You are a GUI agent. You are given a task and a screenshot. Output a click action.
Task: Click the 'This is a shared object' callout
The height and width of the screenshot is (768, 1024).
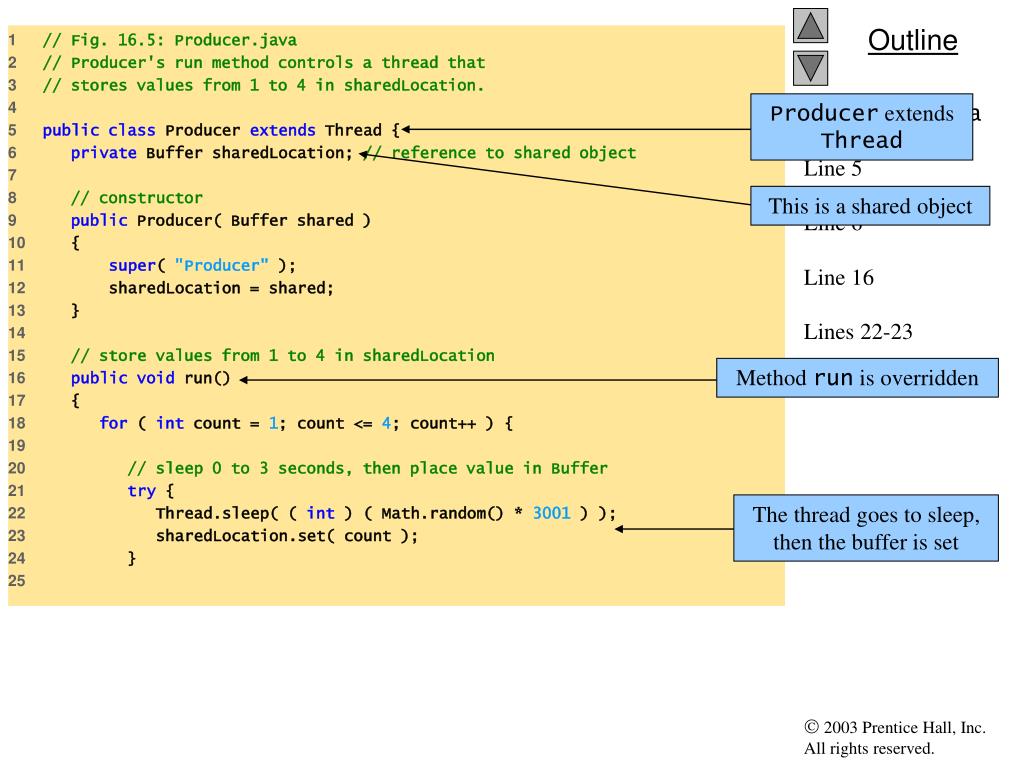tap(870, 206)
